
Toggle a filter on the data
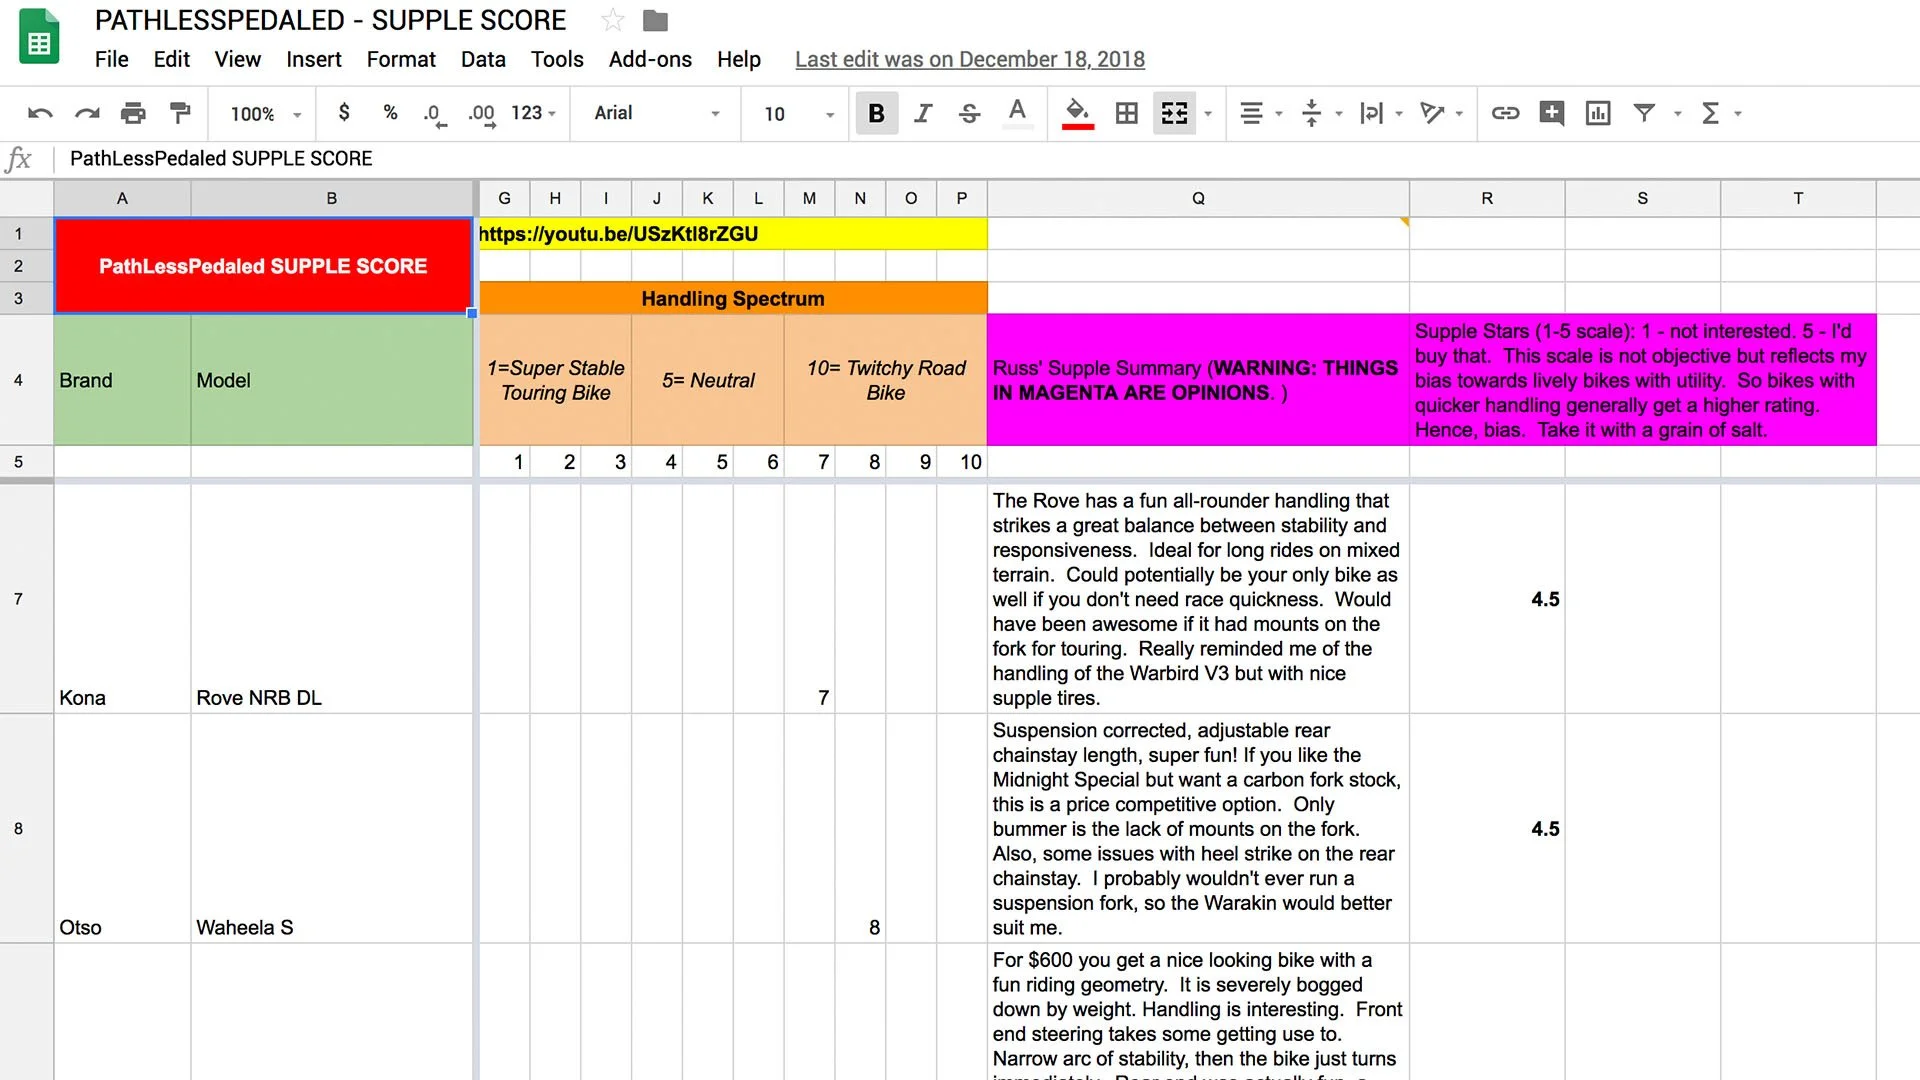pos(1644,113)
